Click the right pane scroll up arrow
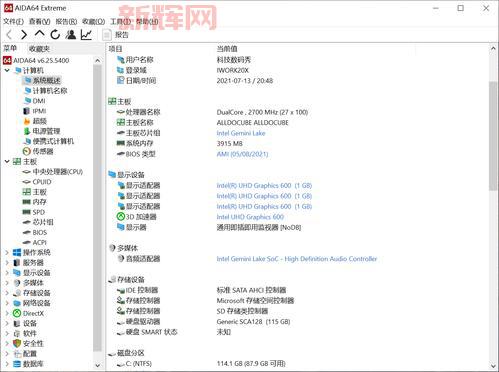The image size is (499, 372). tap(493, 49)
